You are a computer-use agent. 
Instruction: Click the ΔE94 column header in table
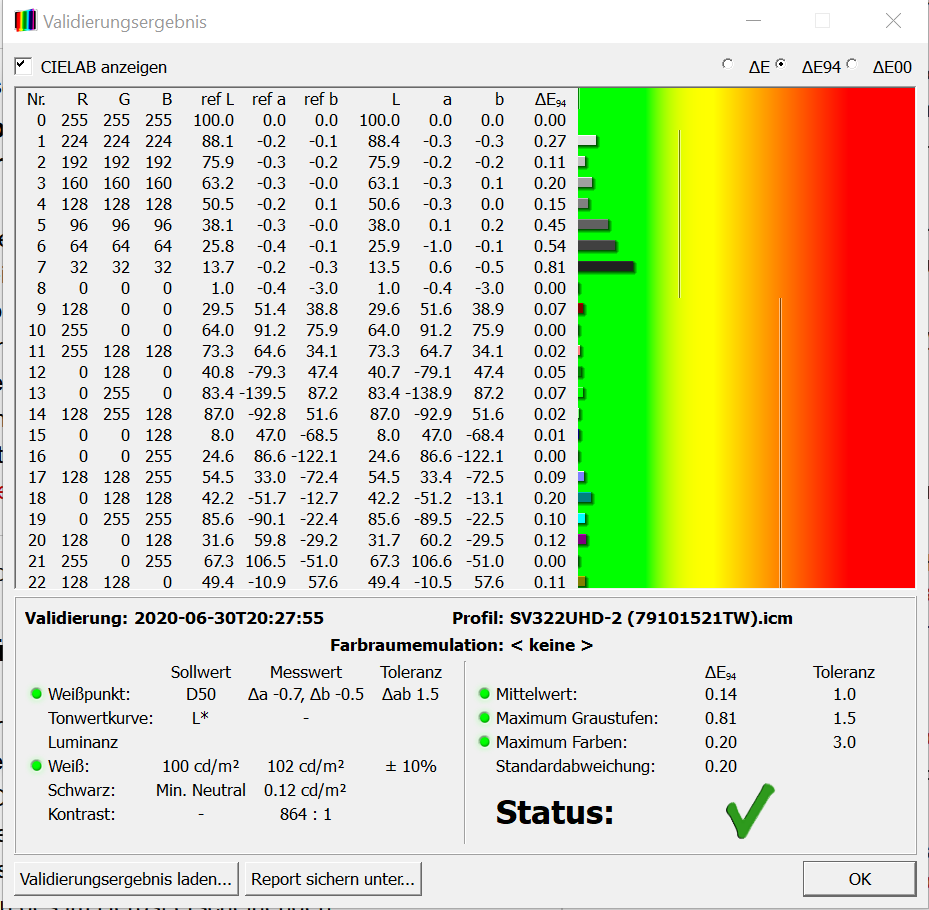pos(550,99)
